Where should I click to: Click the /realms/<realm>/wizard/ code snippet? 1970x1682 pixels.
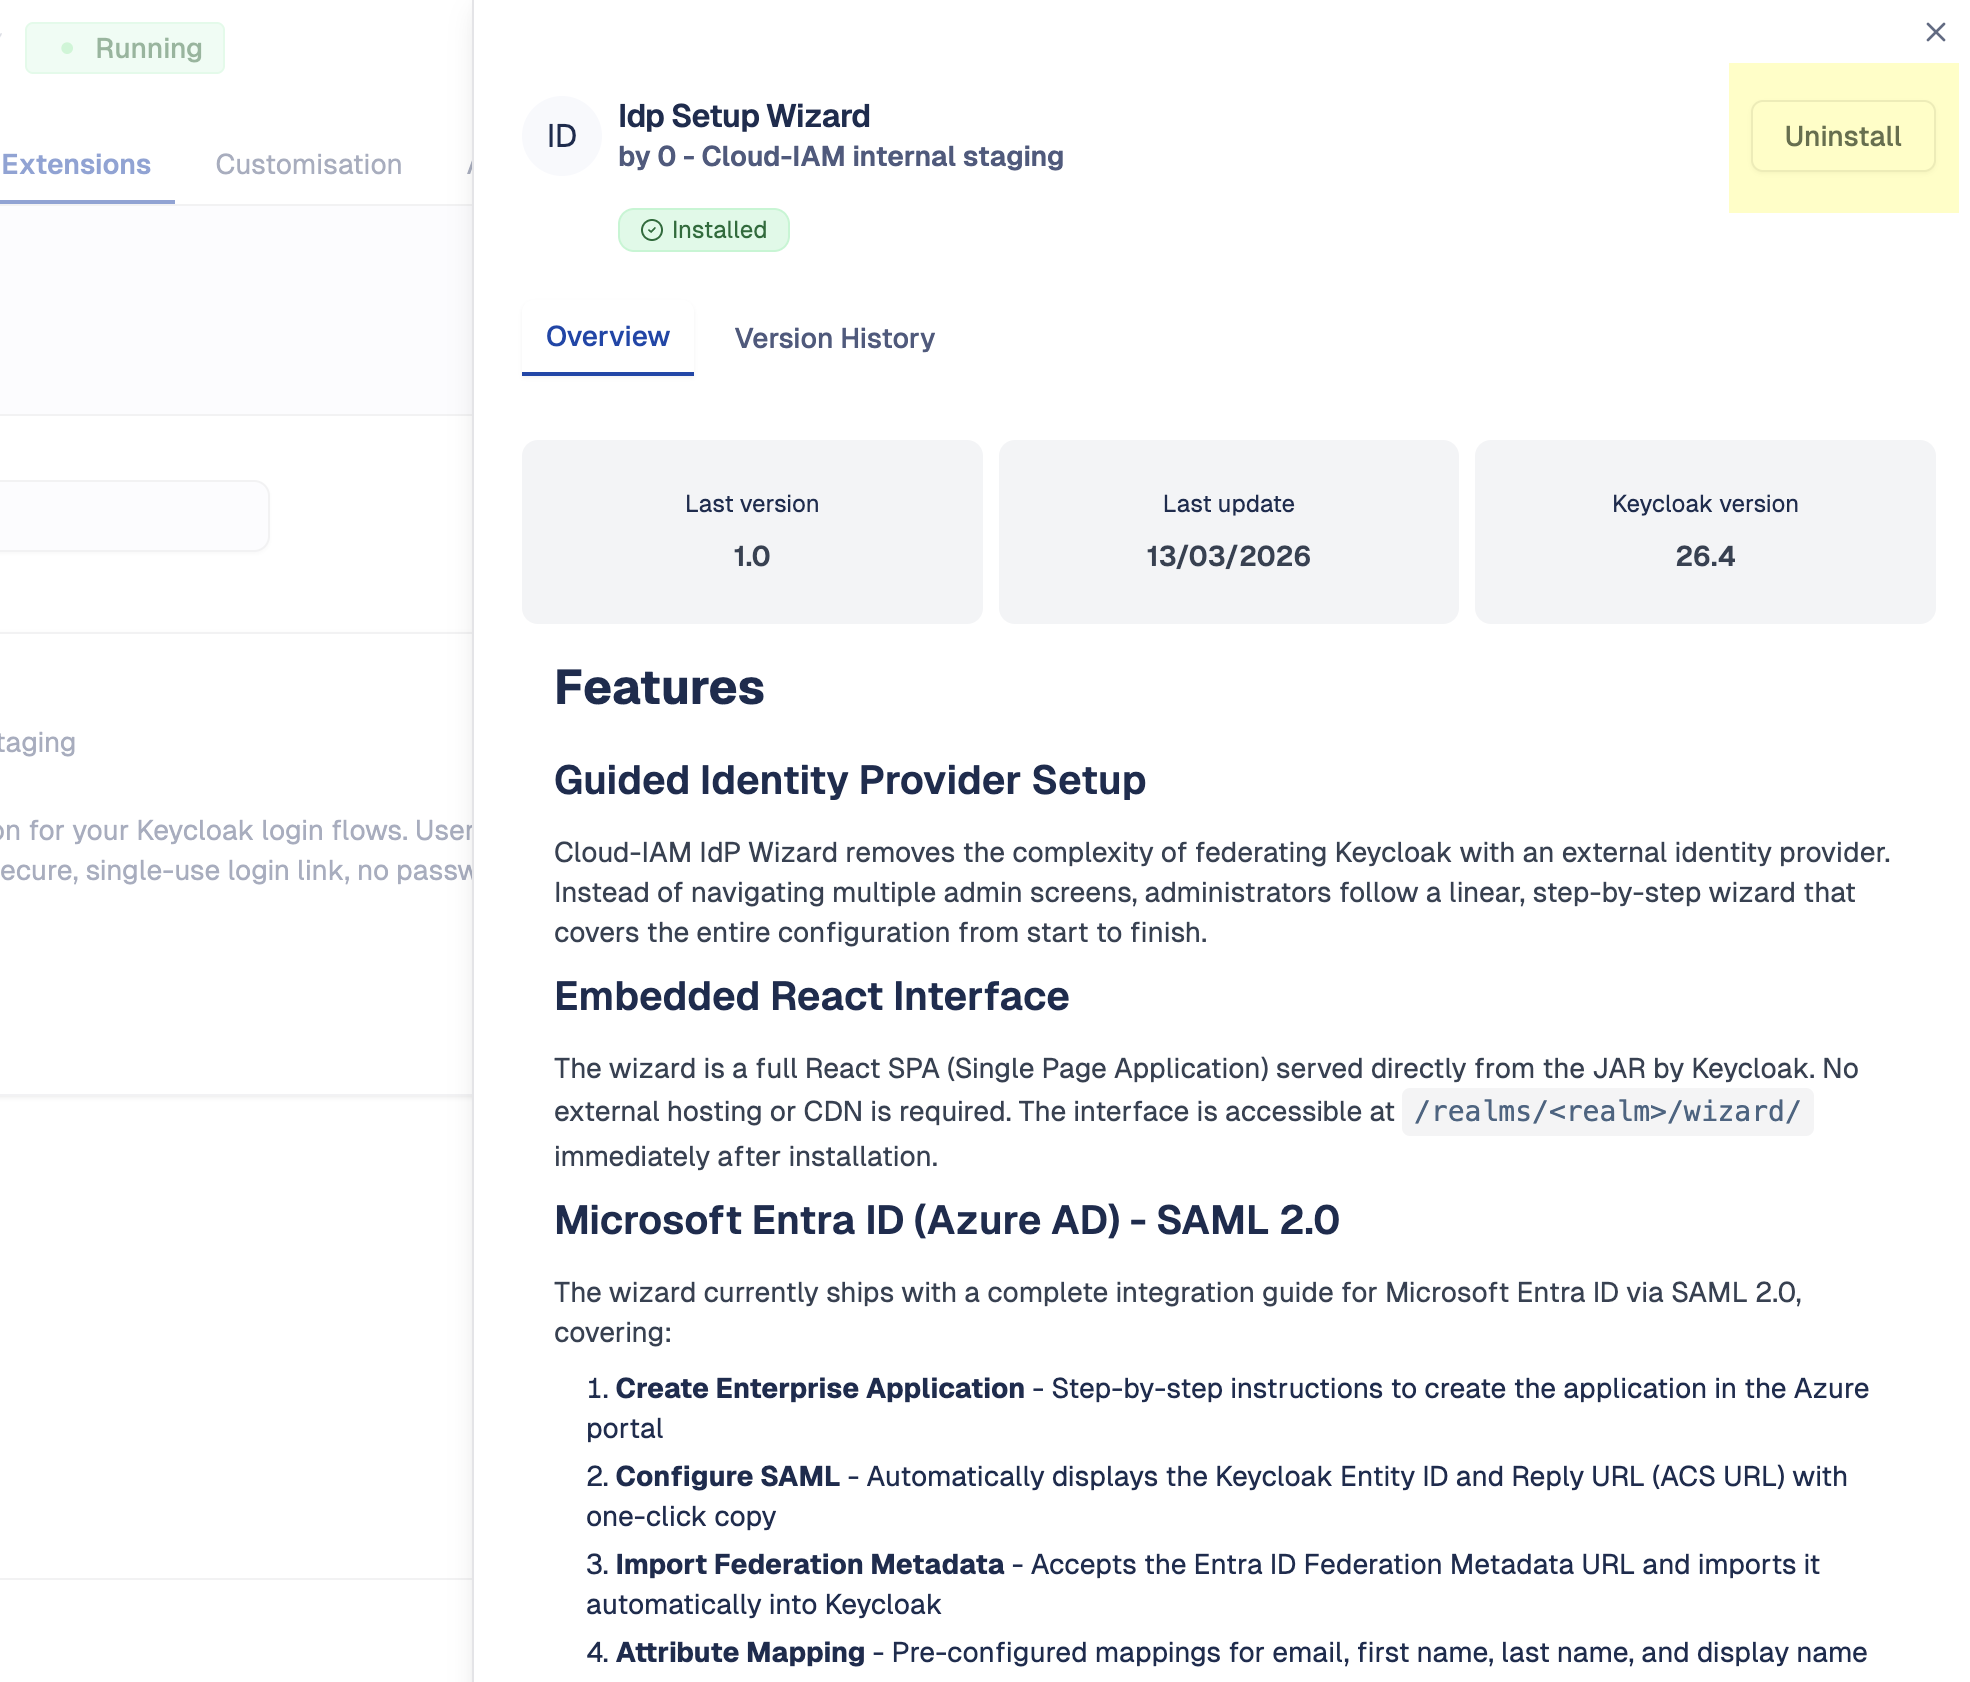[1606, 1111]
